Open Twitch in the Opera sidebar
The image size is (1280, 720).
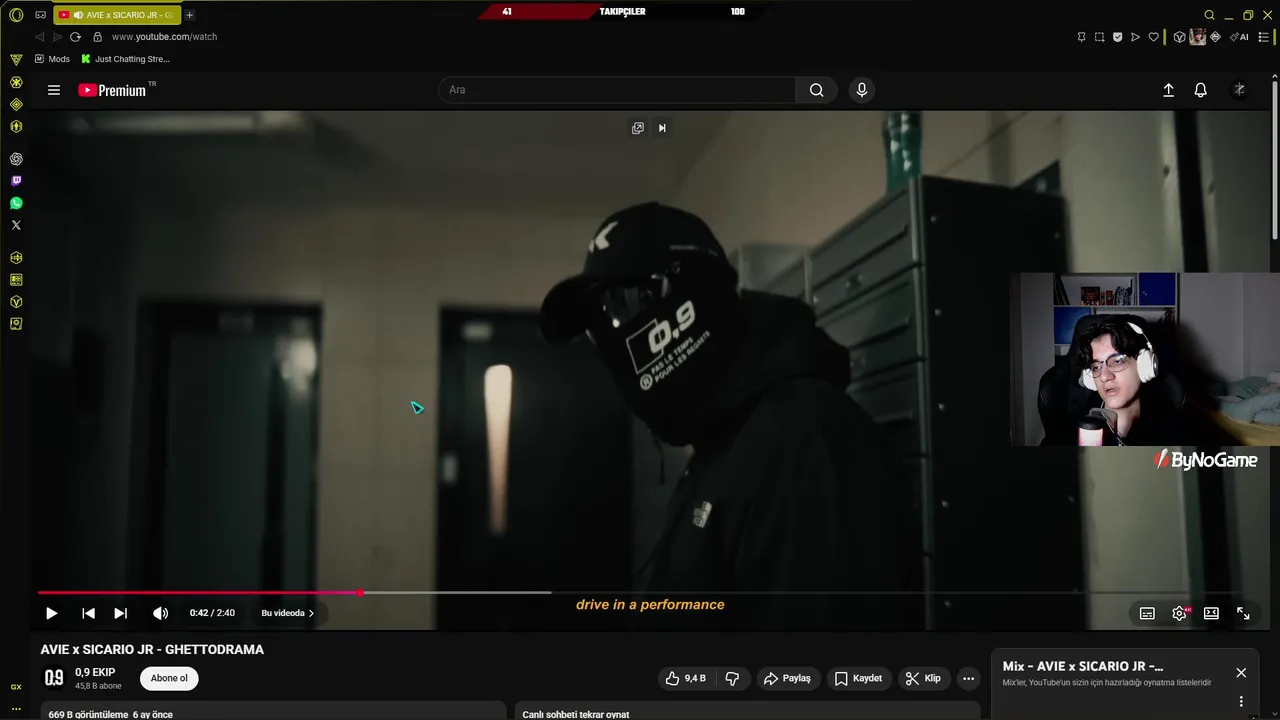[16, 181]
